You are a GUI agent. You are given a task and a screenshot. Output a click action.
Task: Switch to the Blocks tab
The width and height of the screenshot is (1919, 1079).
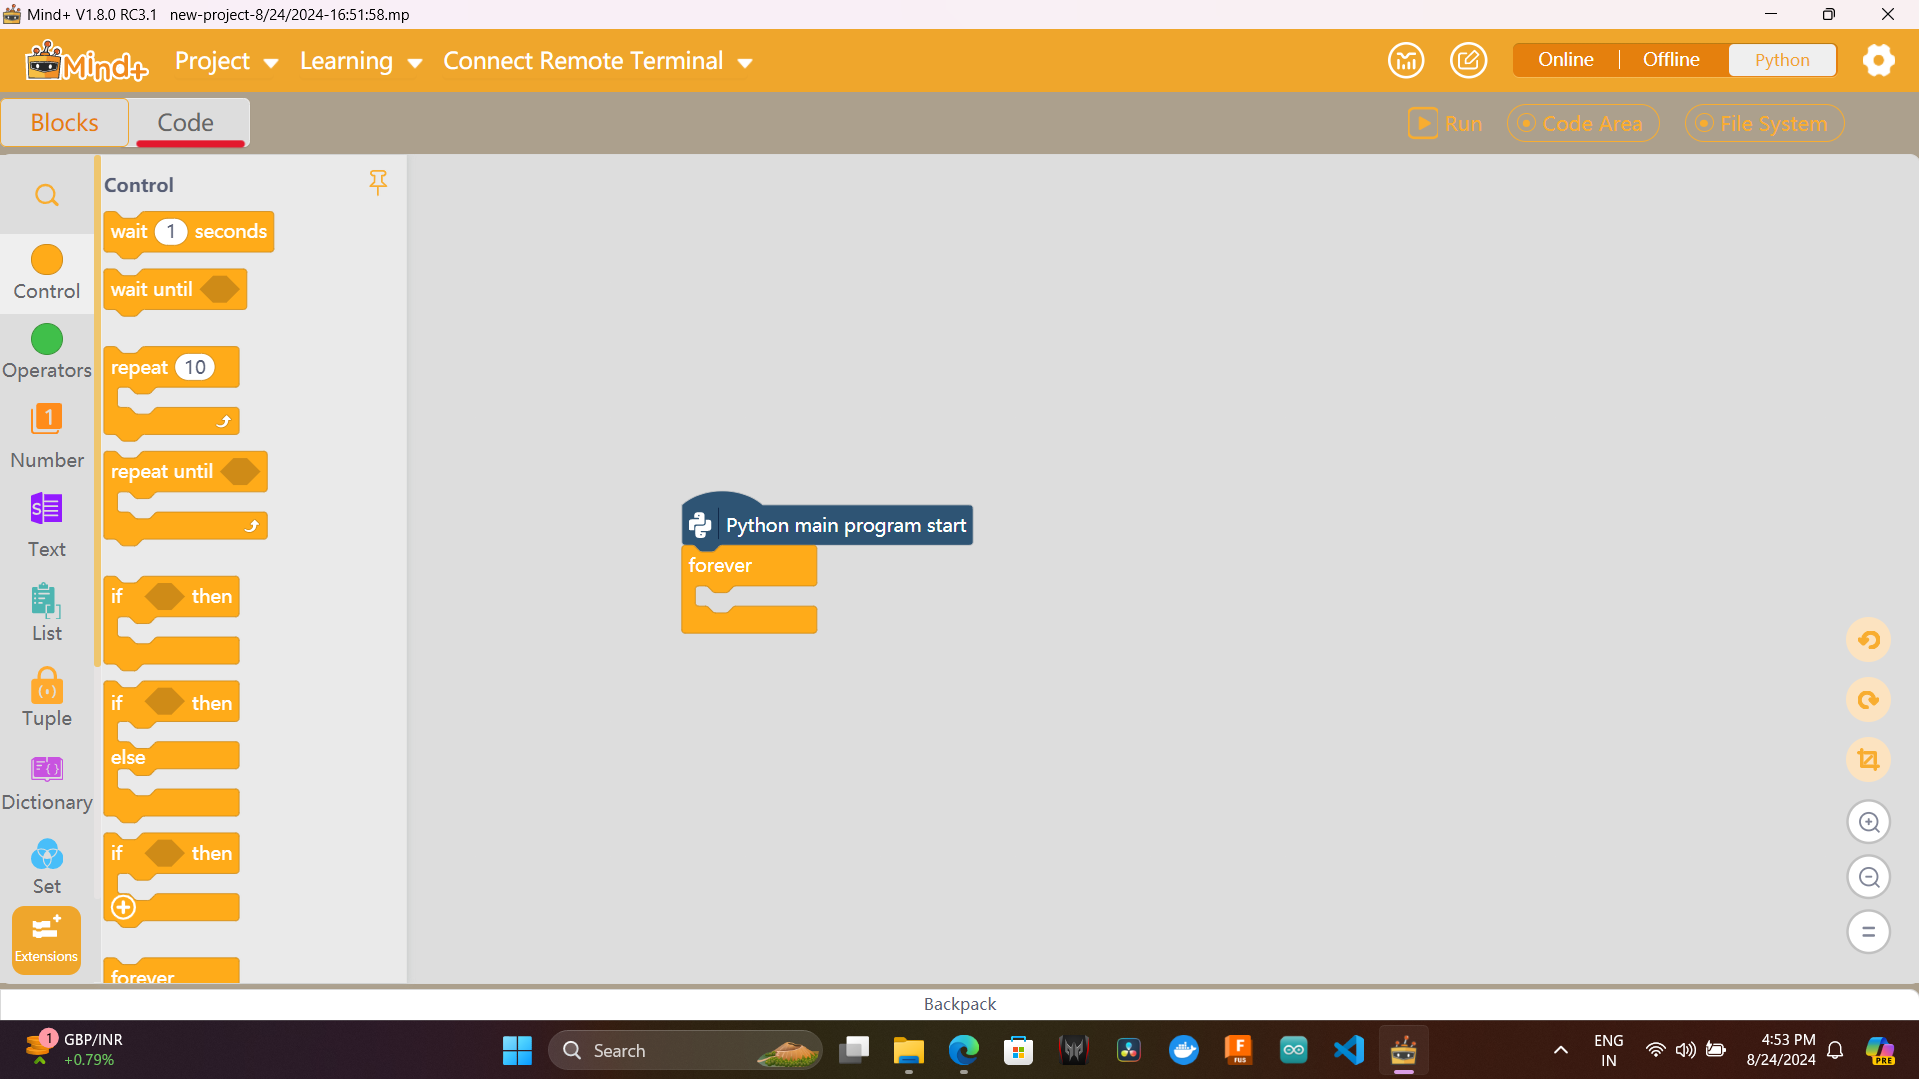(x=64, y=121)
